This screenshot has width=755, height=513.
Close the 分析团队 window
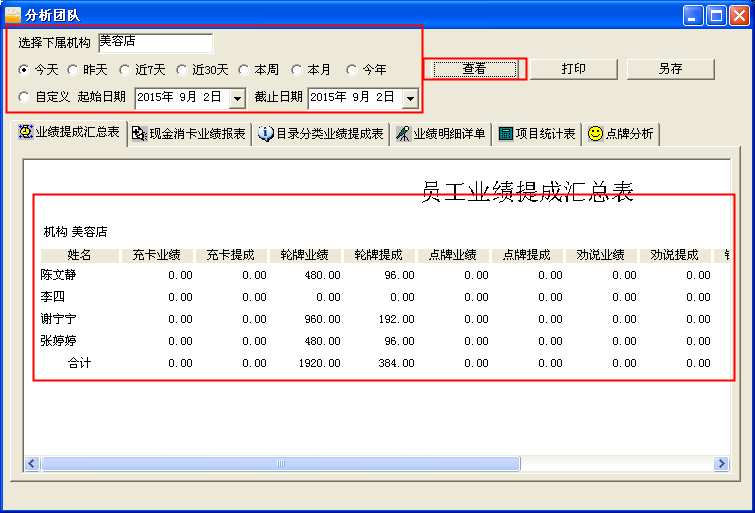click(739, 15)
